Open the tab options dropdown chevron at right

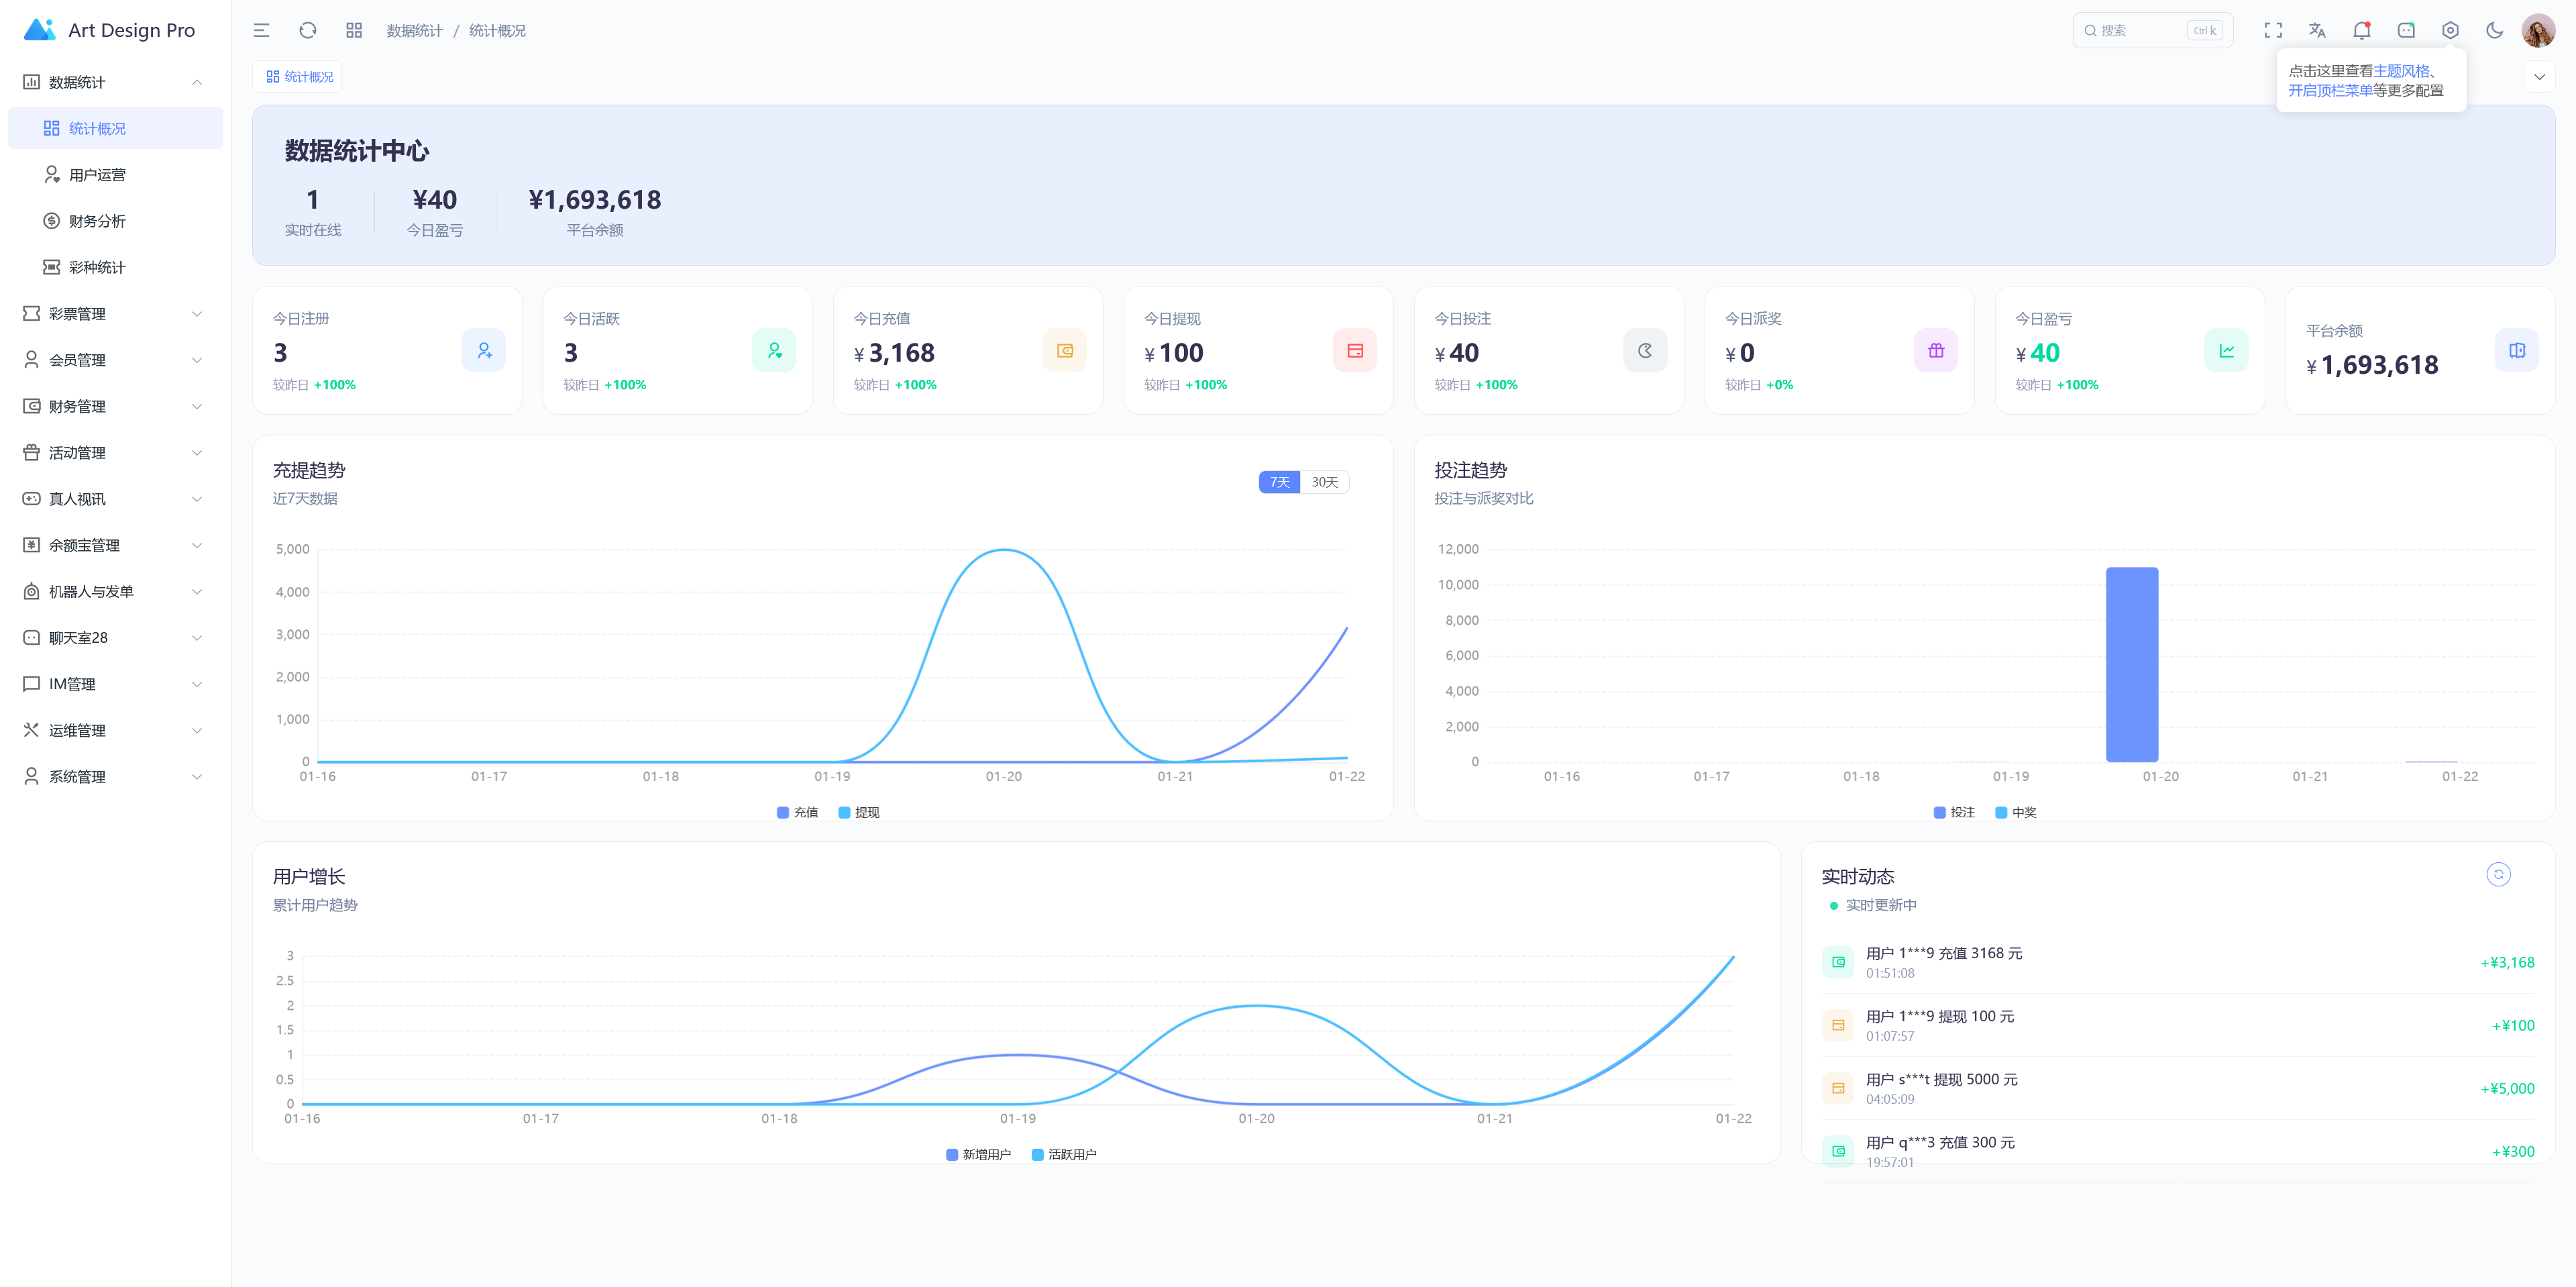pos(2539,77)
